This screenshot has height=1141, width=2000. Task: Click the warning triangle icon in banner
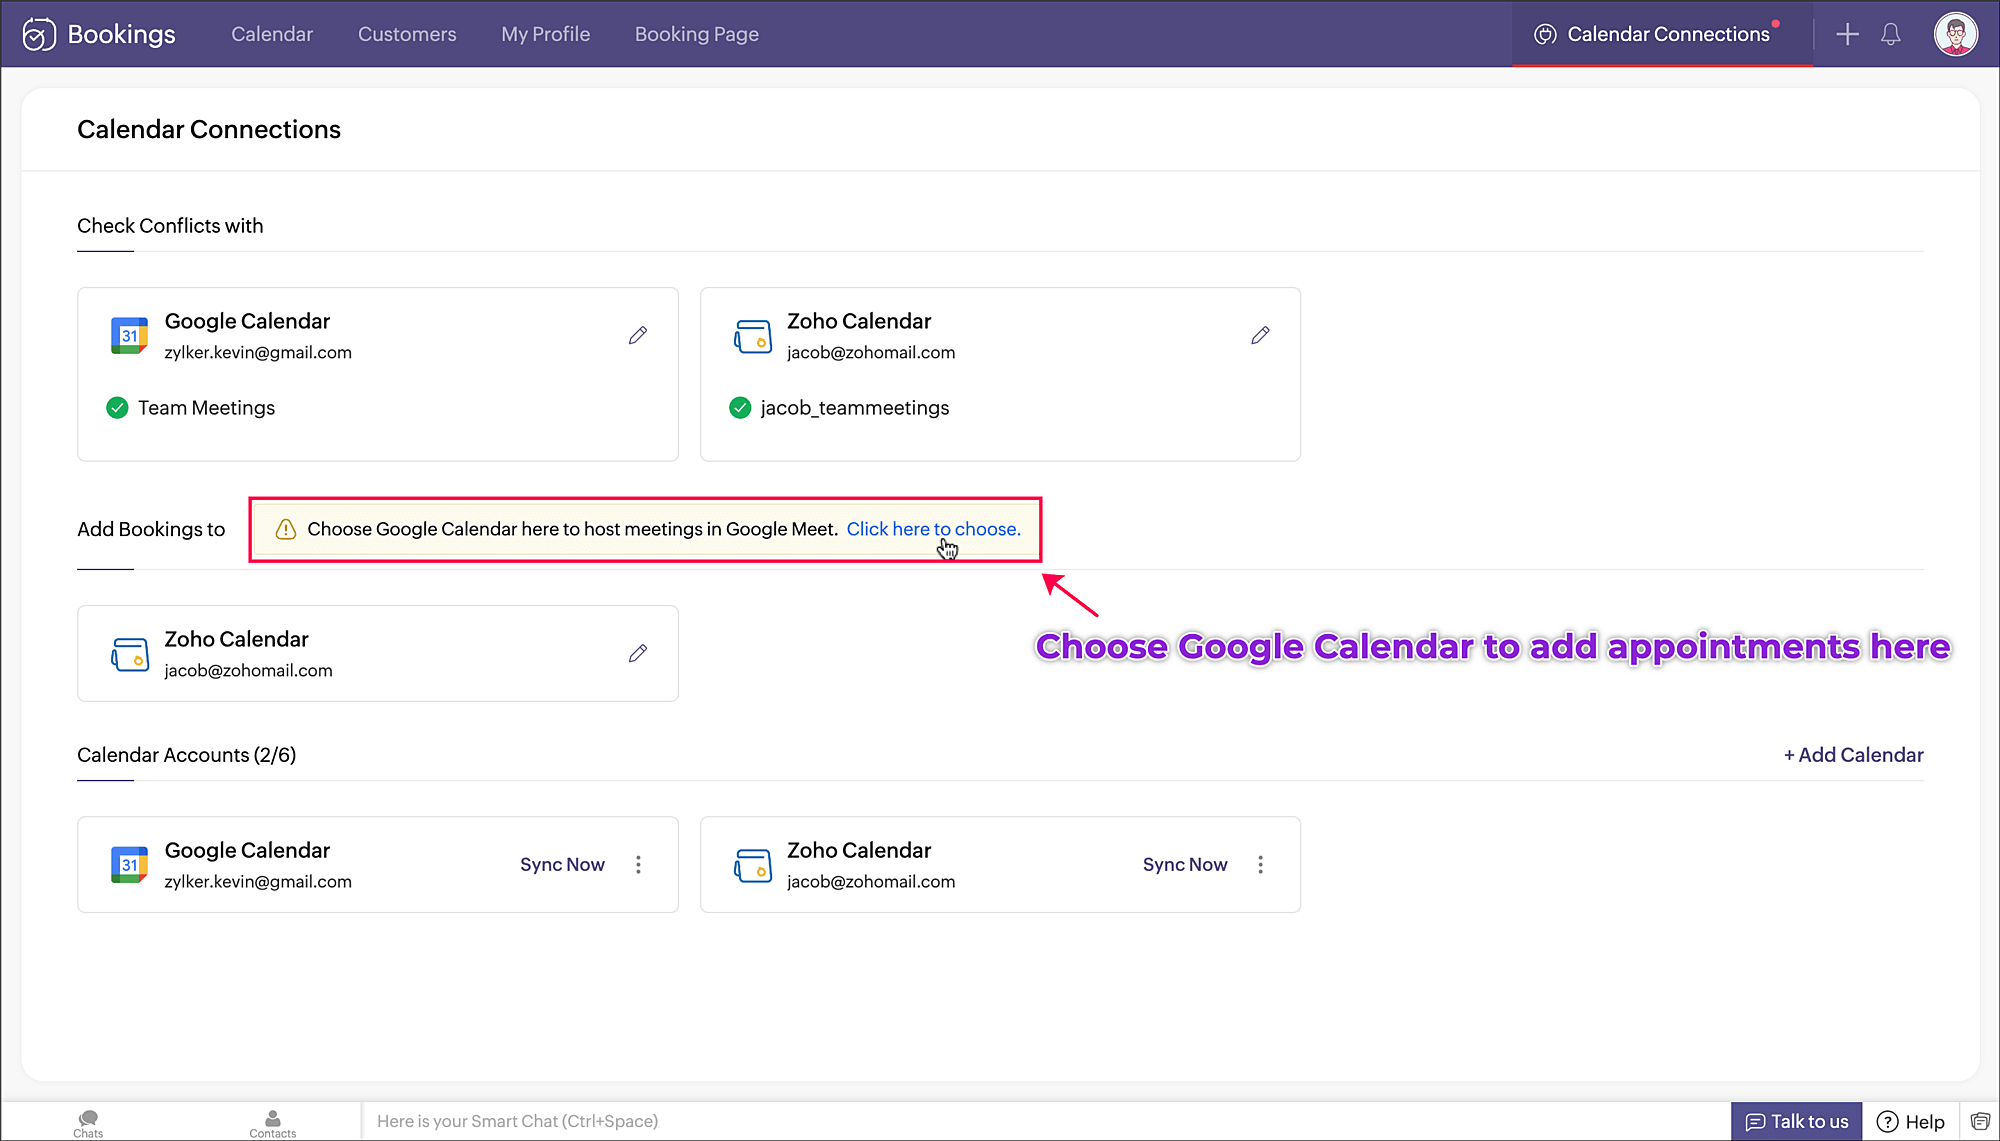[285, 529]
